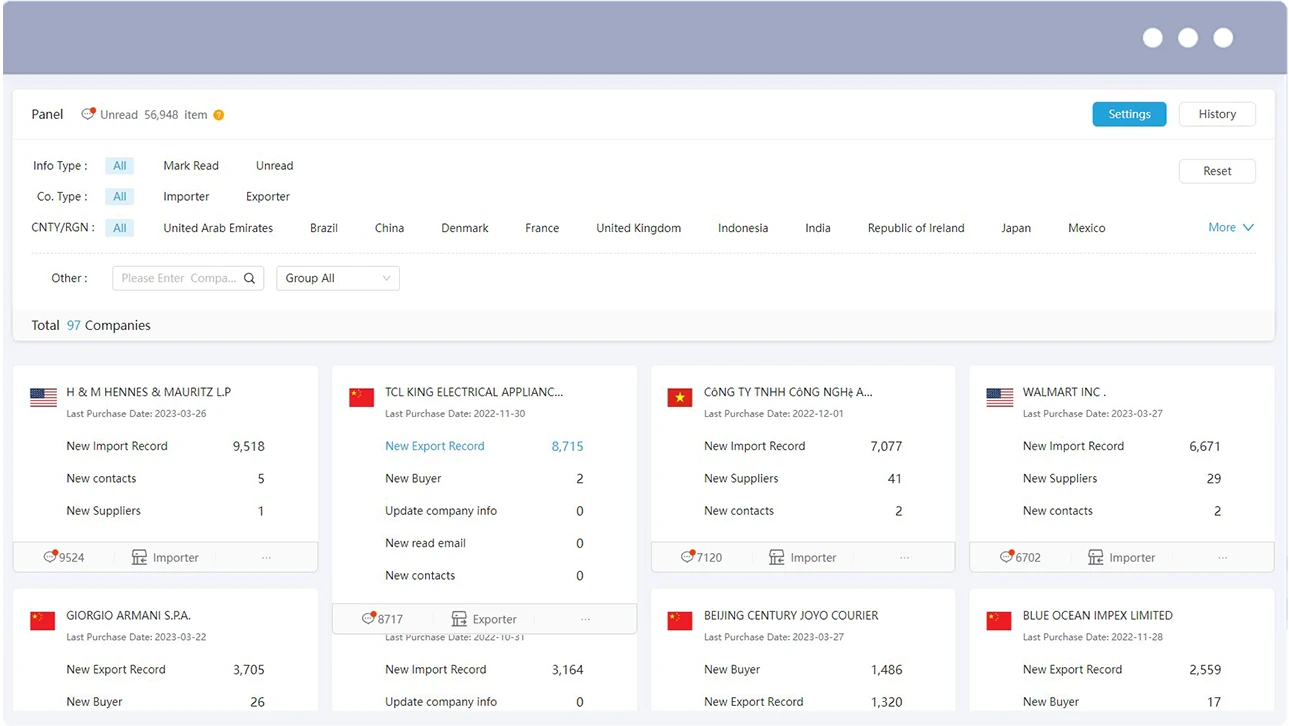1289x726 pixels.
Task: Open the ellipsis menu on Walmart card
Action: tap(1223, 558)
